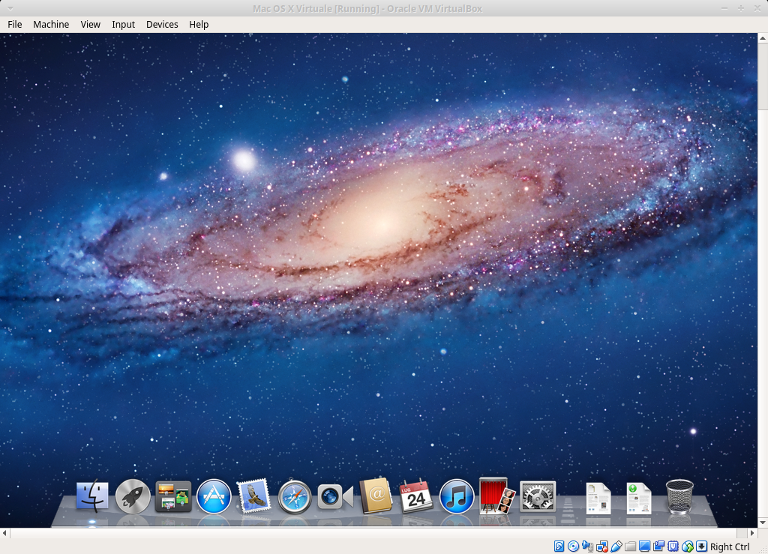Open the Trash in the dock
The image size is (768, 554).
(680, 496)
